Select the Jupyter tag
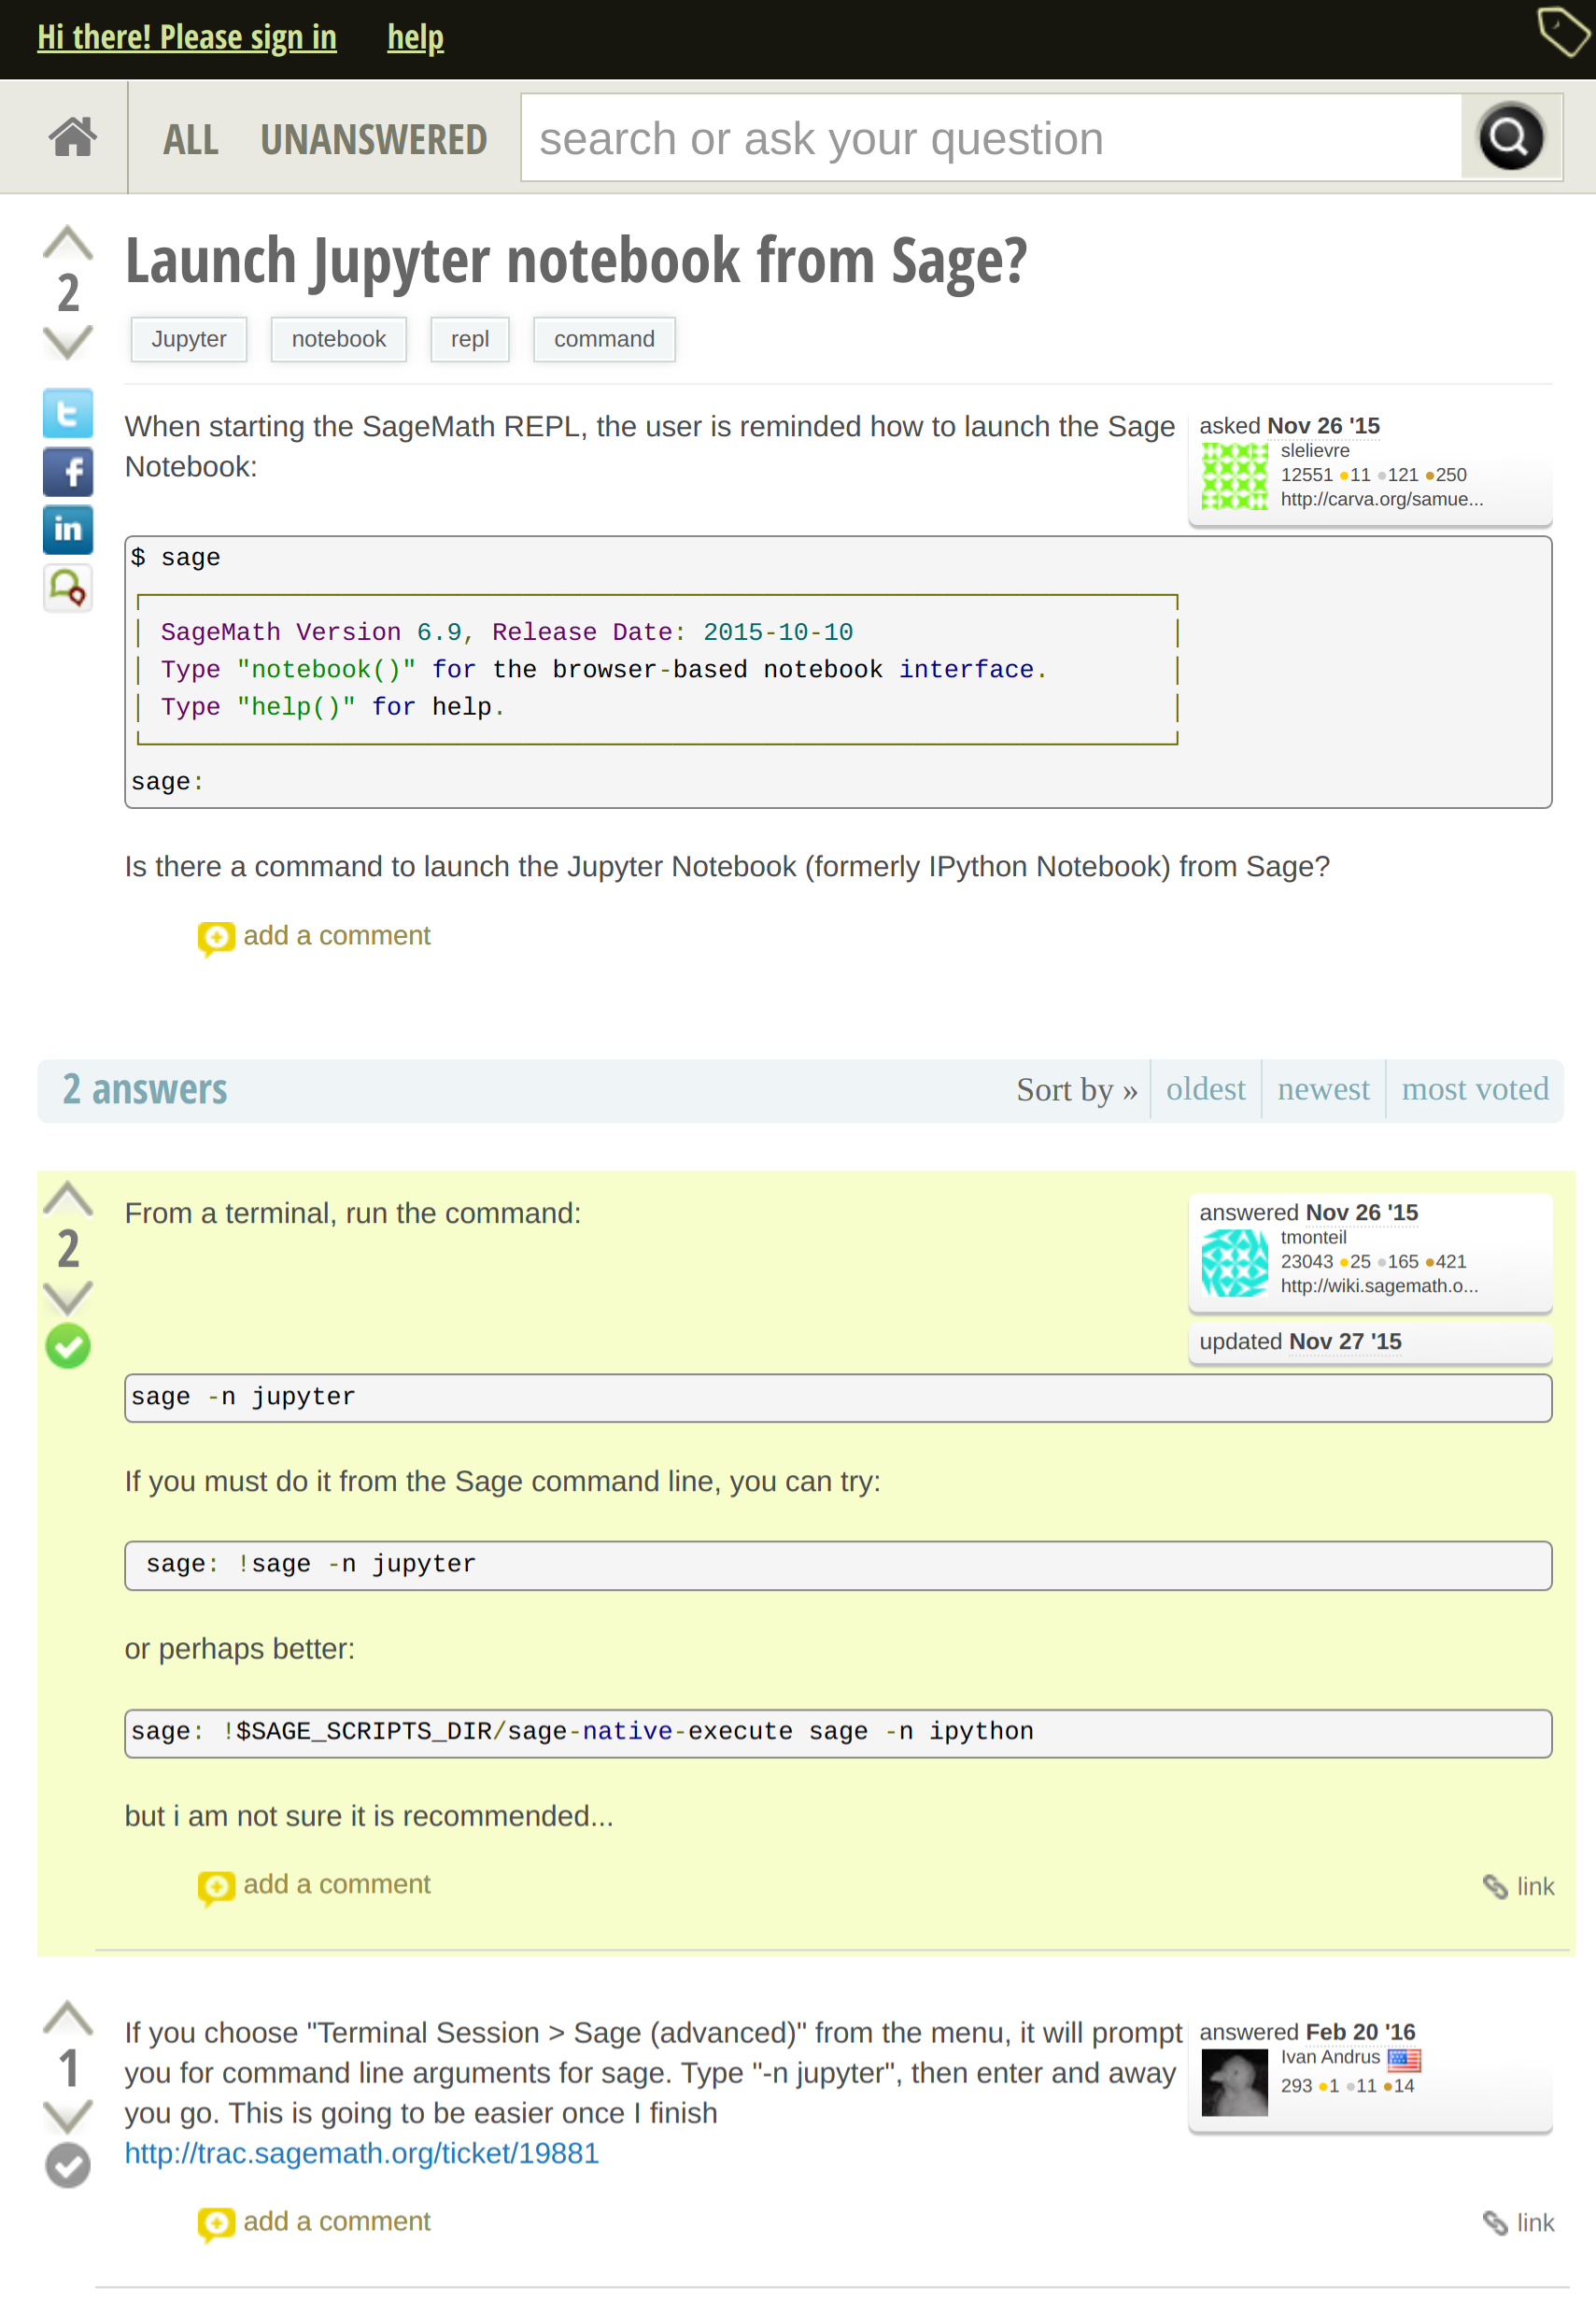 pos(188,339)
